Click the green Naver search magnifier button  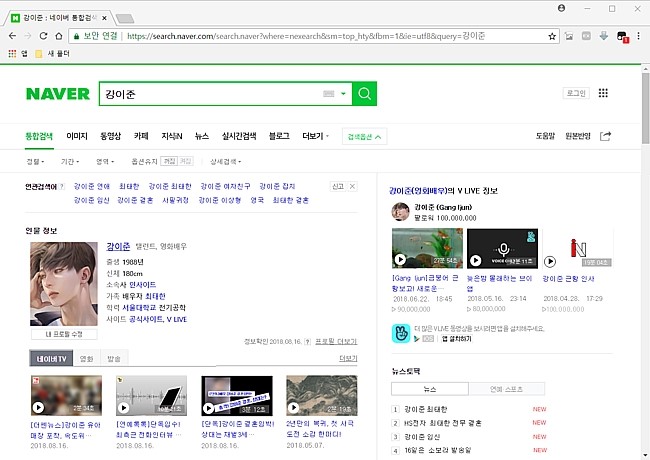point(364,94)
